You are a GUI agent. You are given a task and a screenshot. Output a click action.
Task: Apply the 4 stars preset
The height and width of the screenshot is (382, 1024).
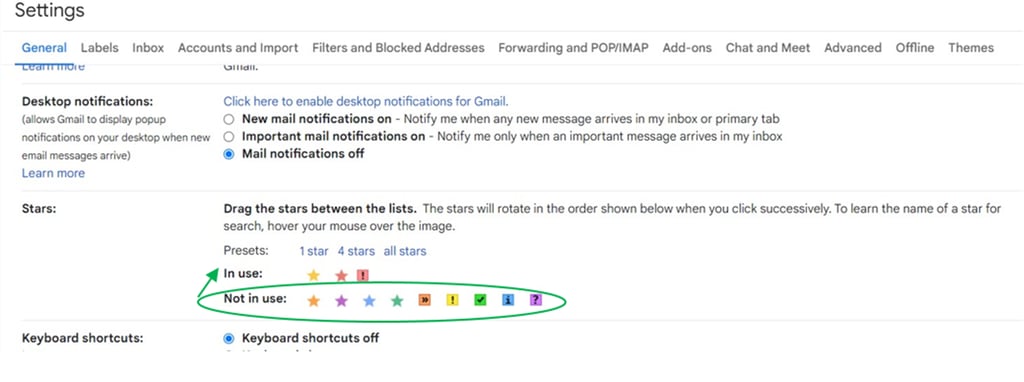(356, 251)
